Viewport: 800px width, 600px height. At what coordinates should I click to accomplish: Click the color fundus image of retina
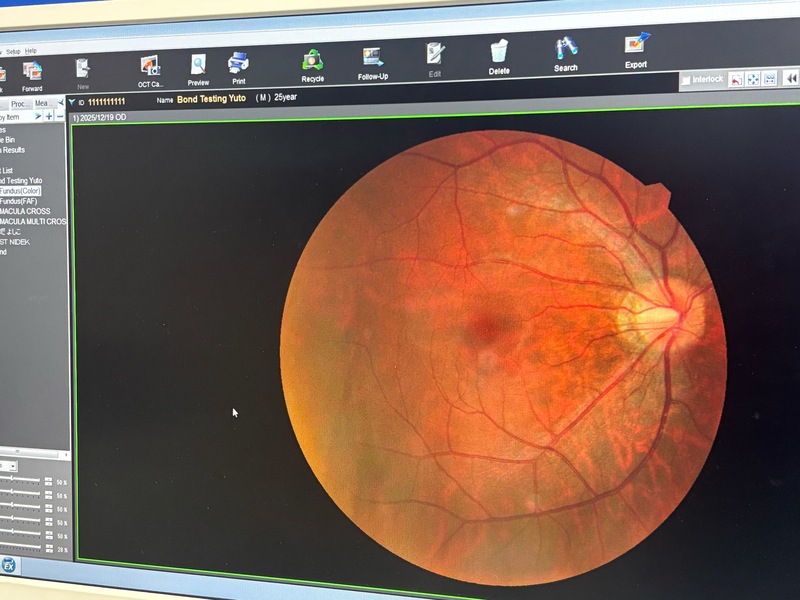coord(500,350)
